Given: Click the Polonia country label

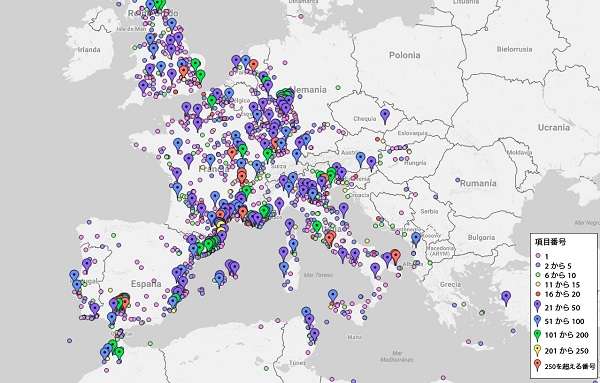Looking at the screenshot, I should coord(404,55).
